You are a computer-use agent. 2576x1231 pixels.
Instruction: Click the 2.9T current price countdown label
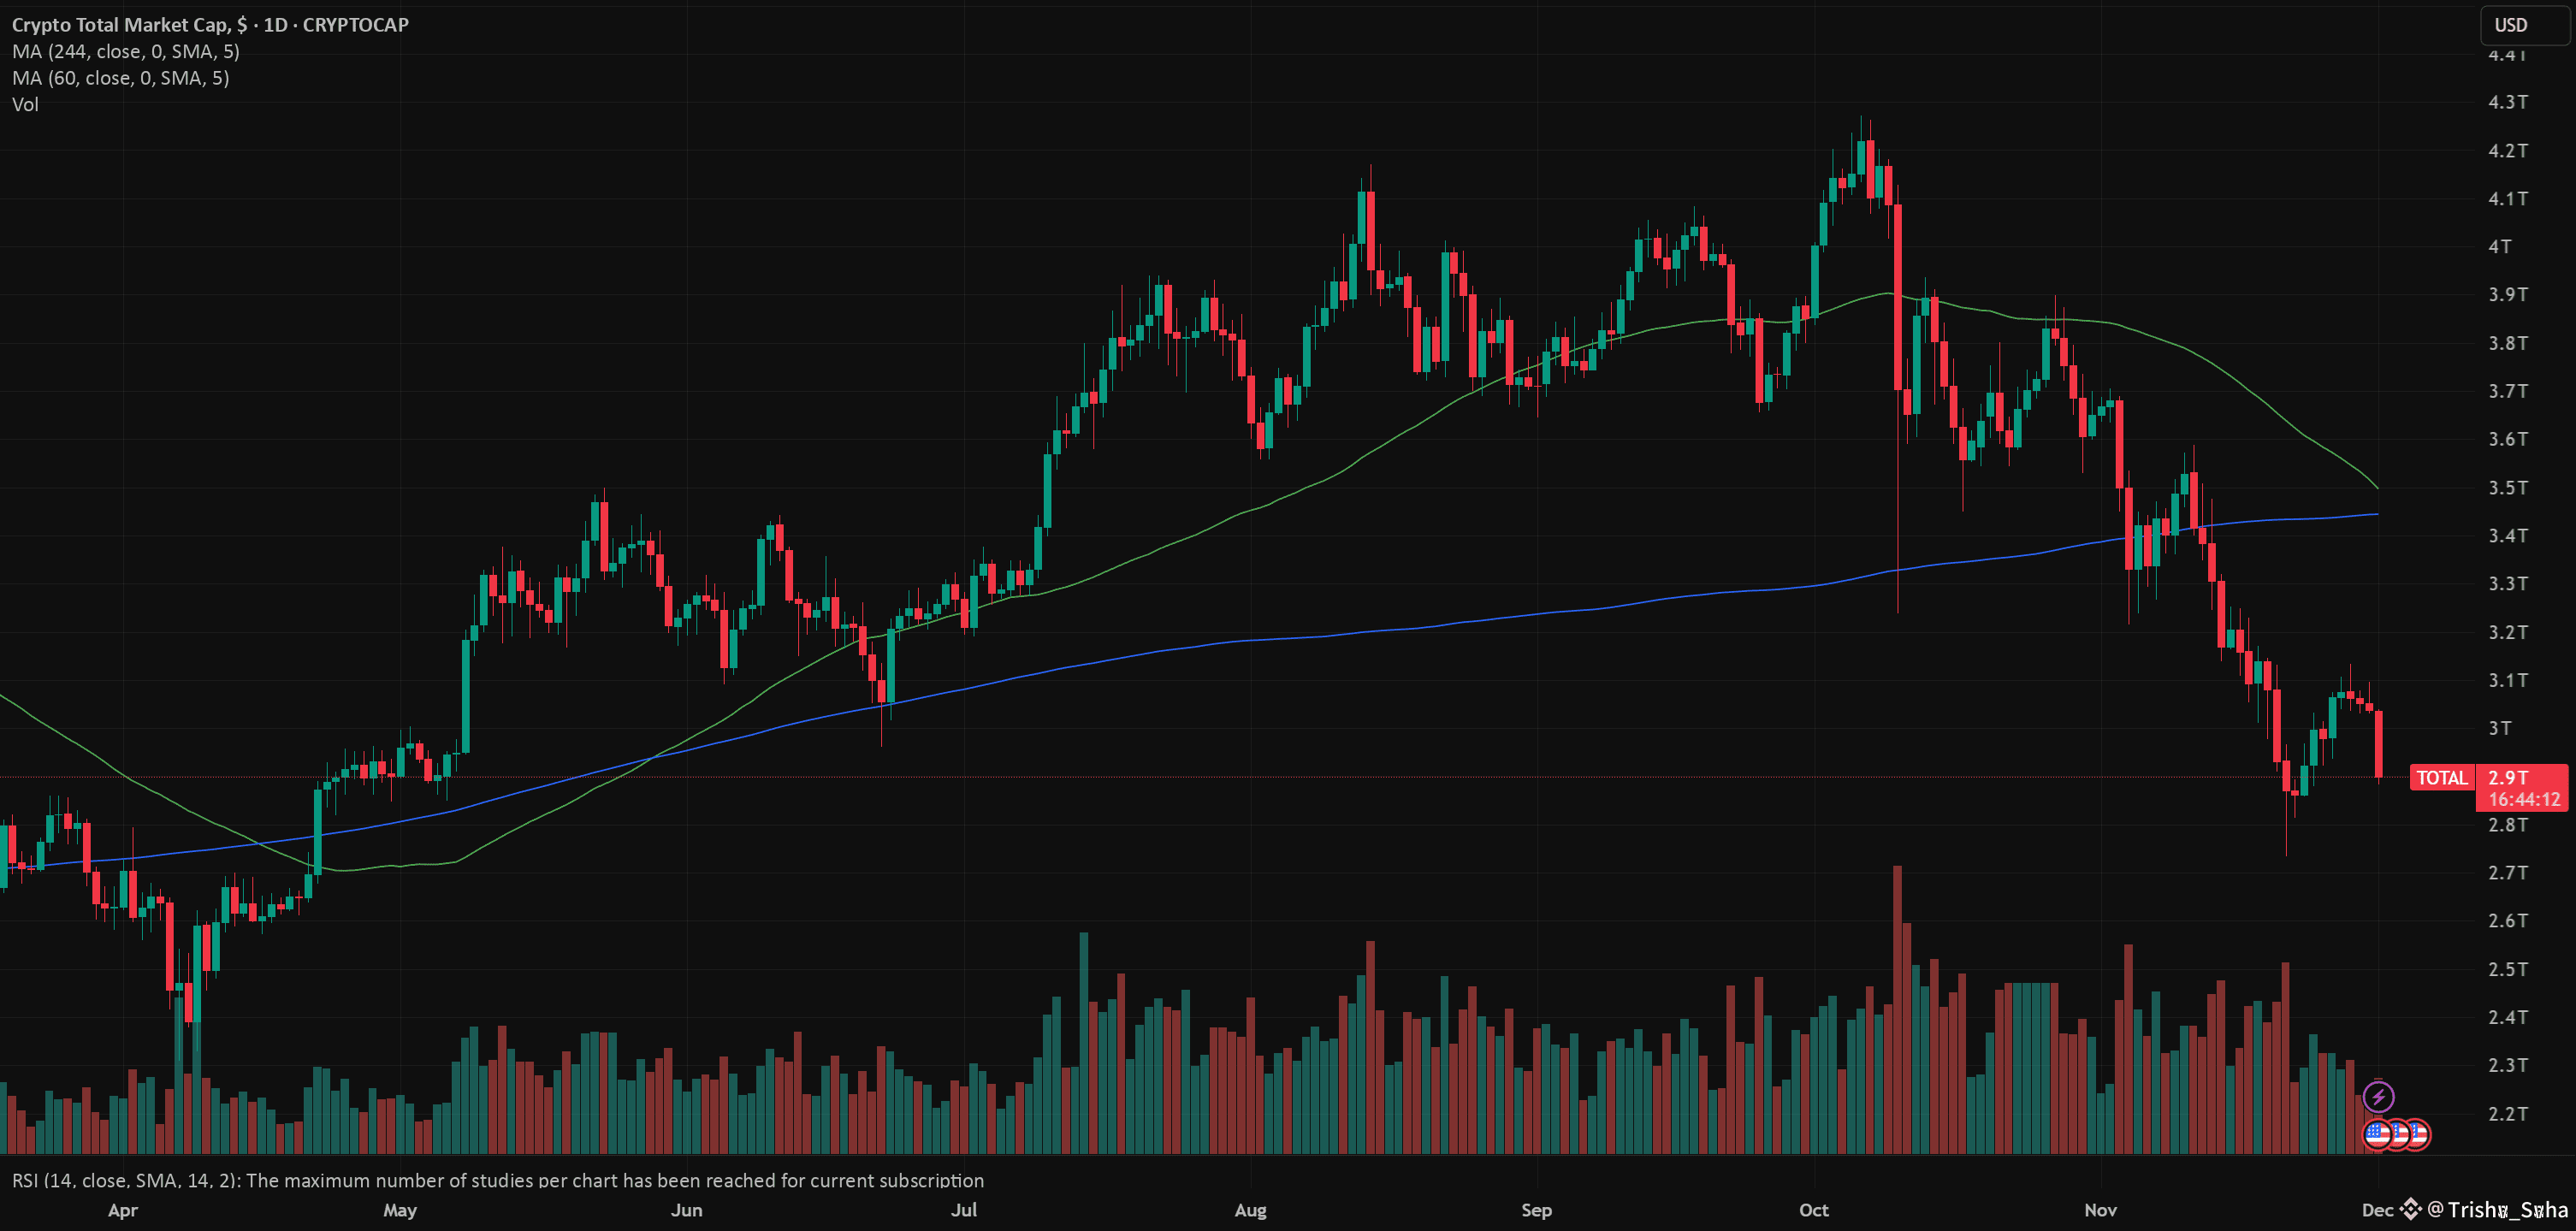[x=2523, y=788]
